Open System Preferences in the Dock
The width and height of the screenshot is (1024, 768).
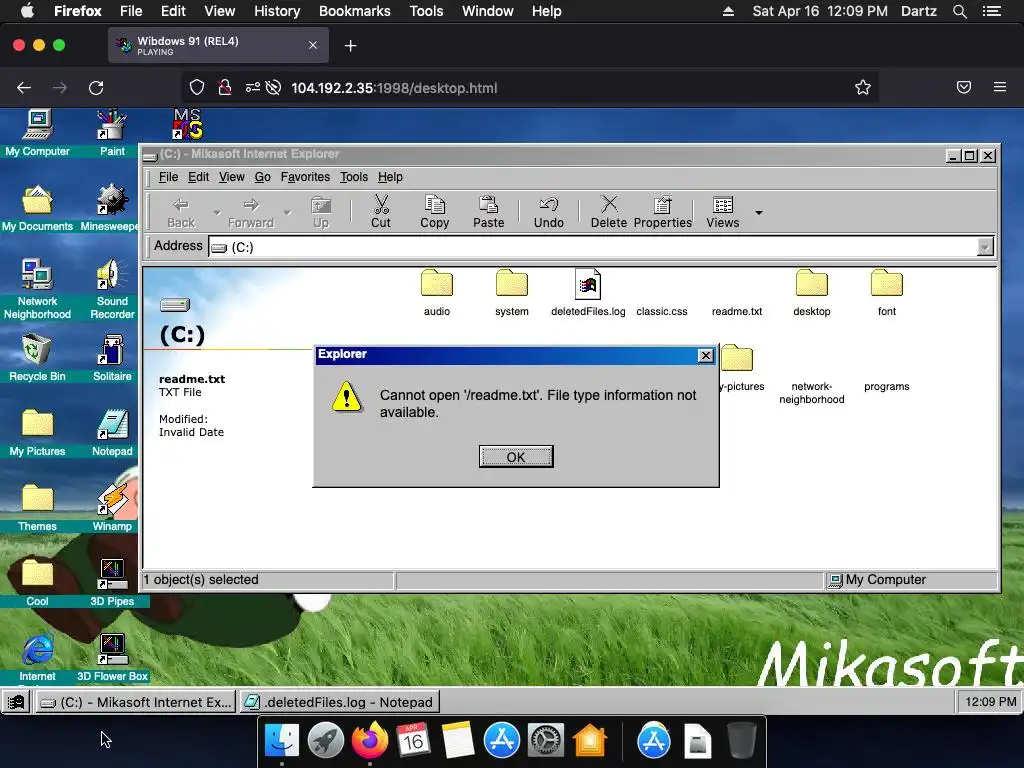(545, 741)
